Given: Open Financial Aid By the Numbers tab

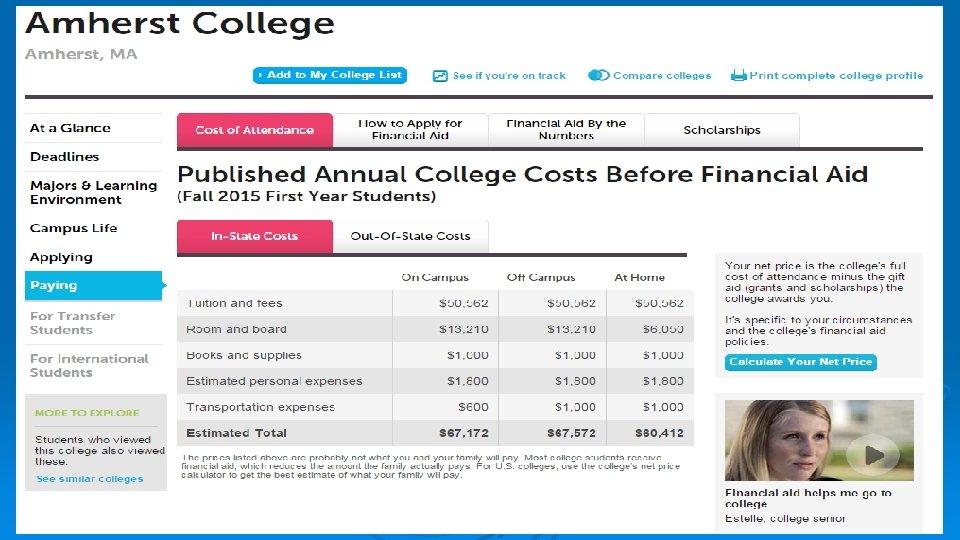Looking at the screenshot, I should tap(566, 130).
